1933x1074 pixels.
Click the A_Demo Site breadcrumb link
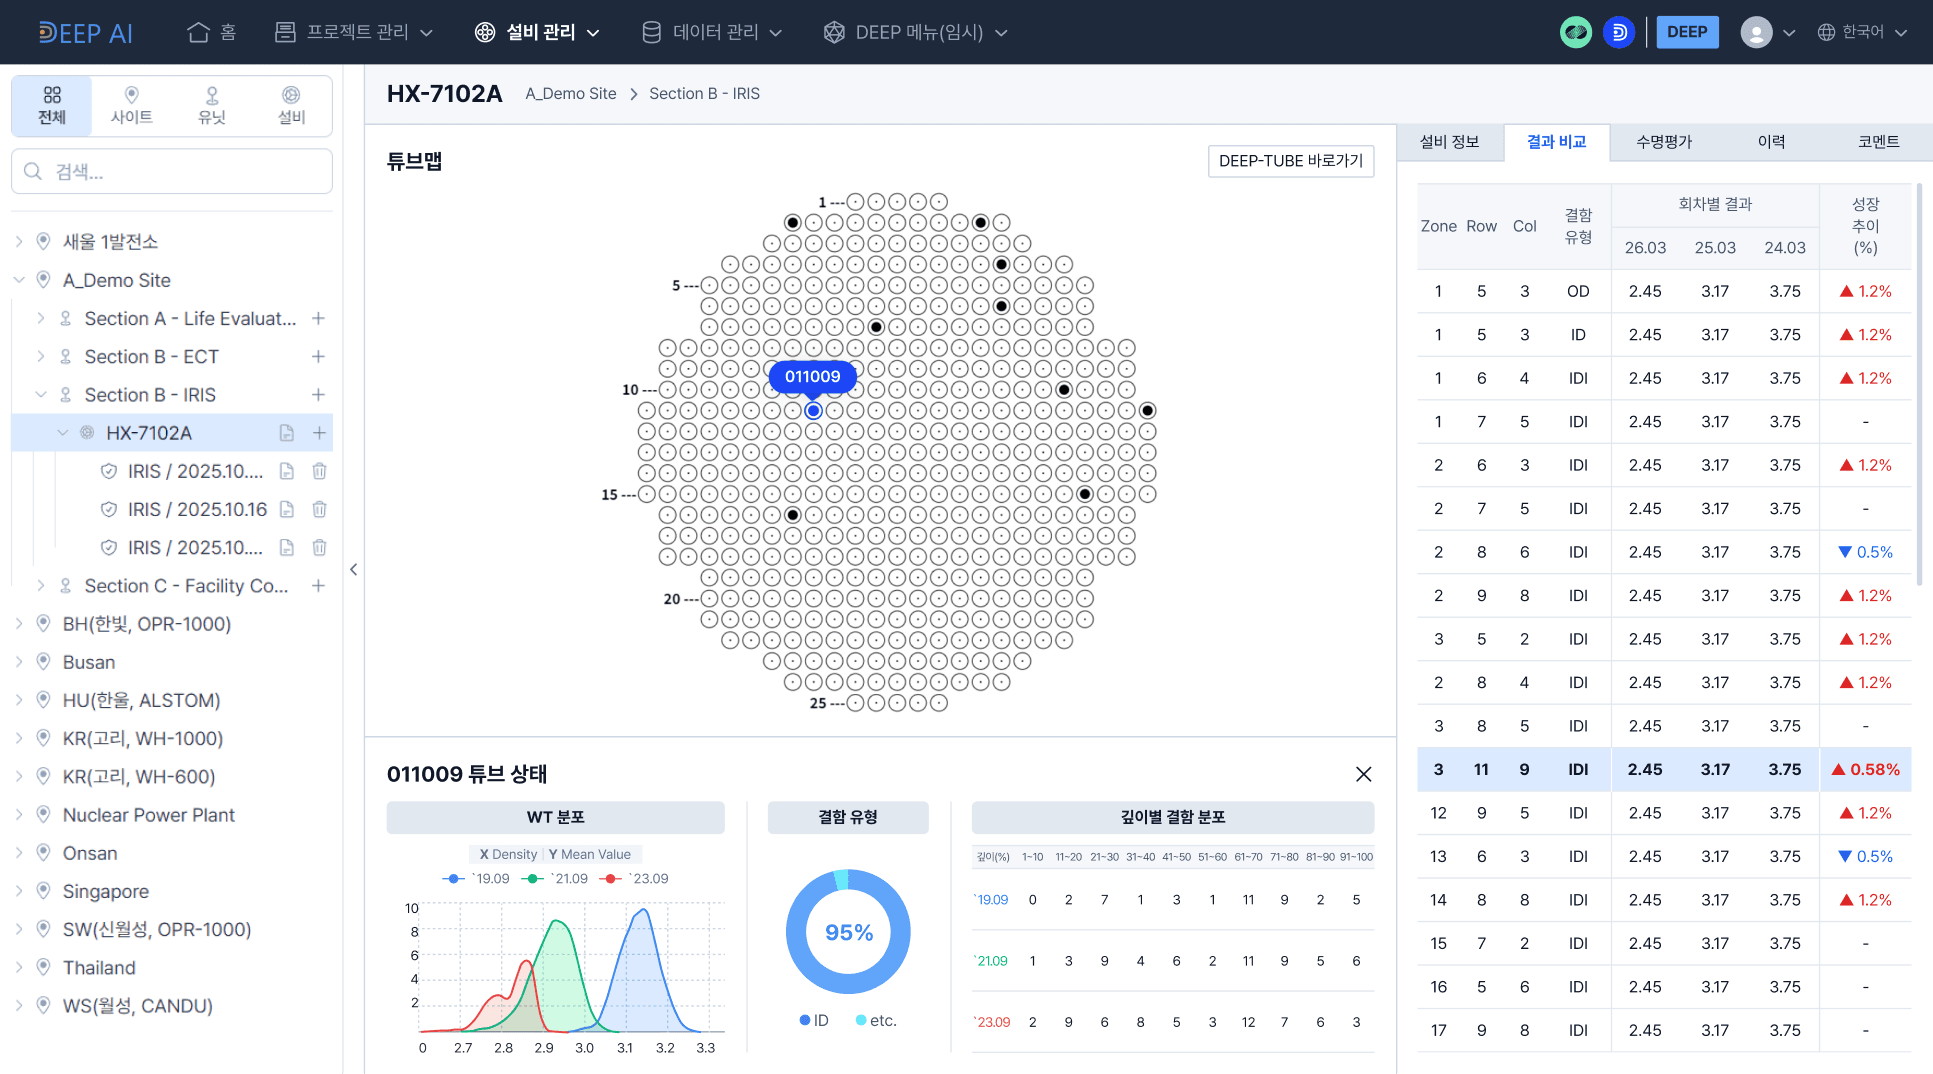point(571,93)
